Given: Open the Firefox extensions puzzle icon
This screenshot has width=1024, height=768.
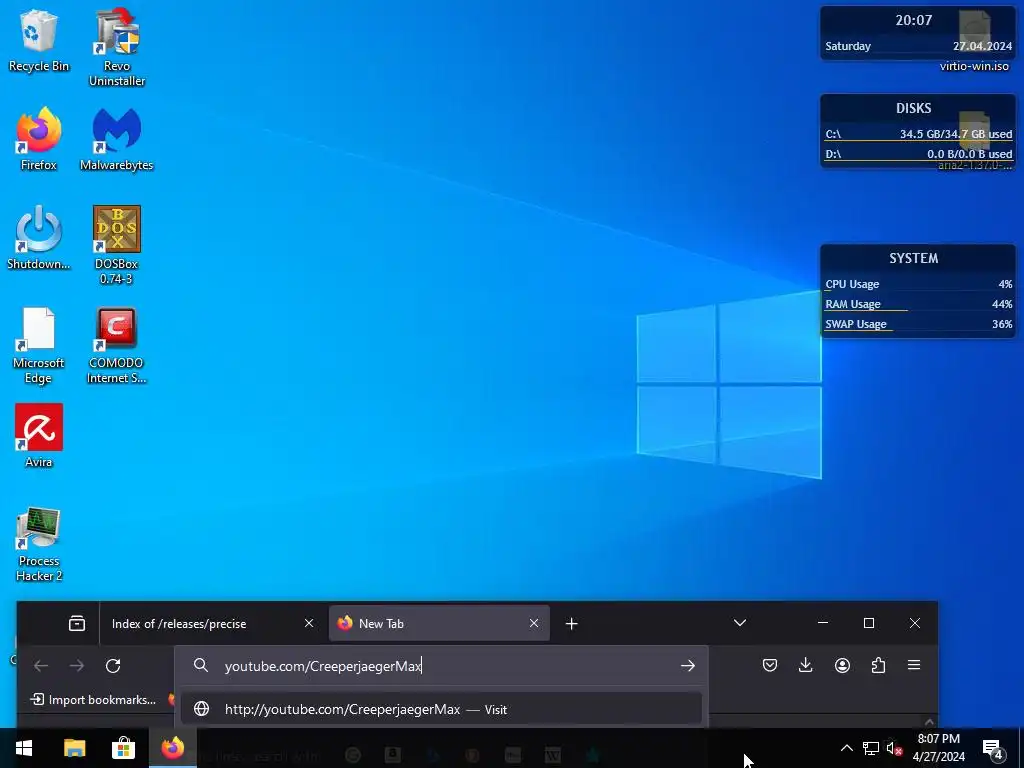Looking at the screenshot, I should (x=878, y=665).
